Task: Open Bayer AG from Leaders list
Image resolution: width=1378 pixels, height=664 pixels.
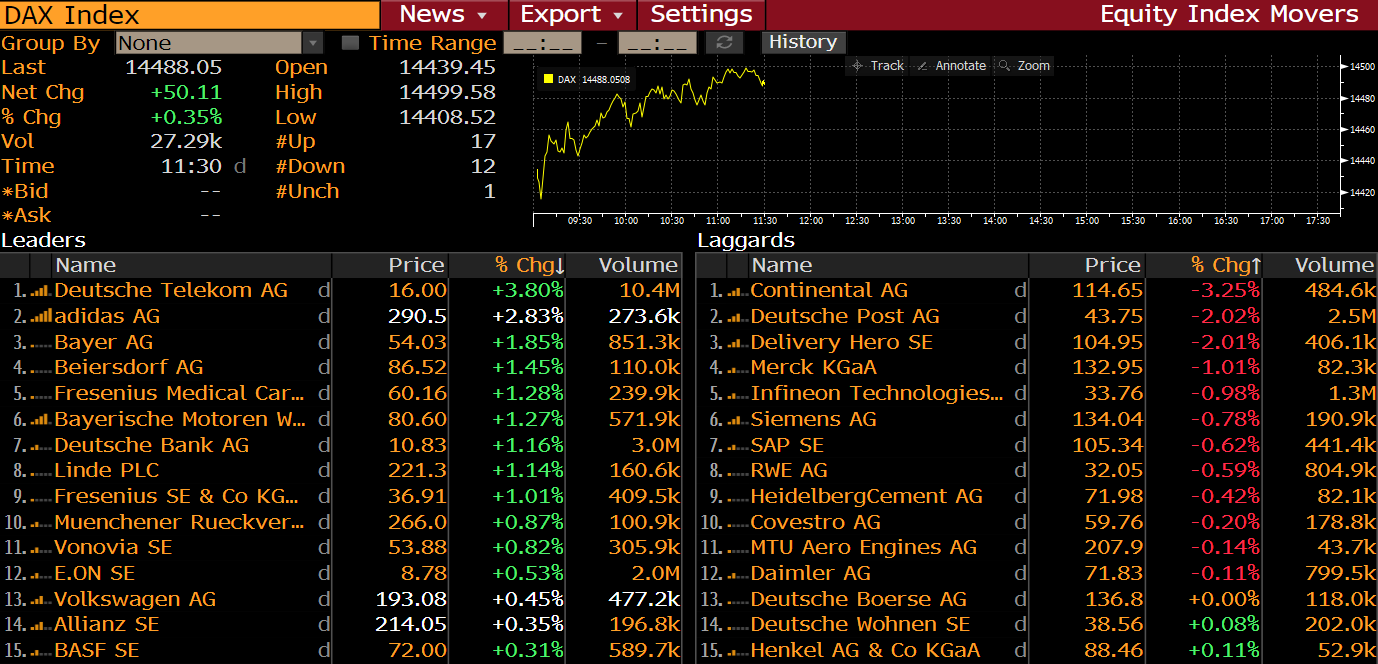Action: (x=104, y=343)
